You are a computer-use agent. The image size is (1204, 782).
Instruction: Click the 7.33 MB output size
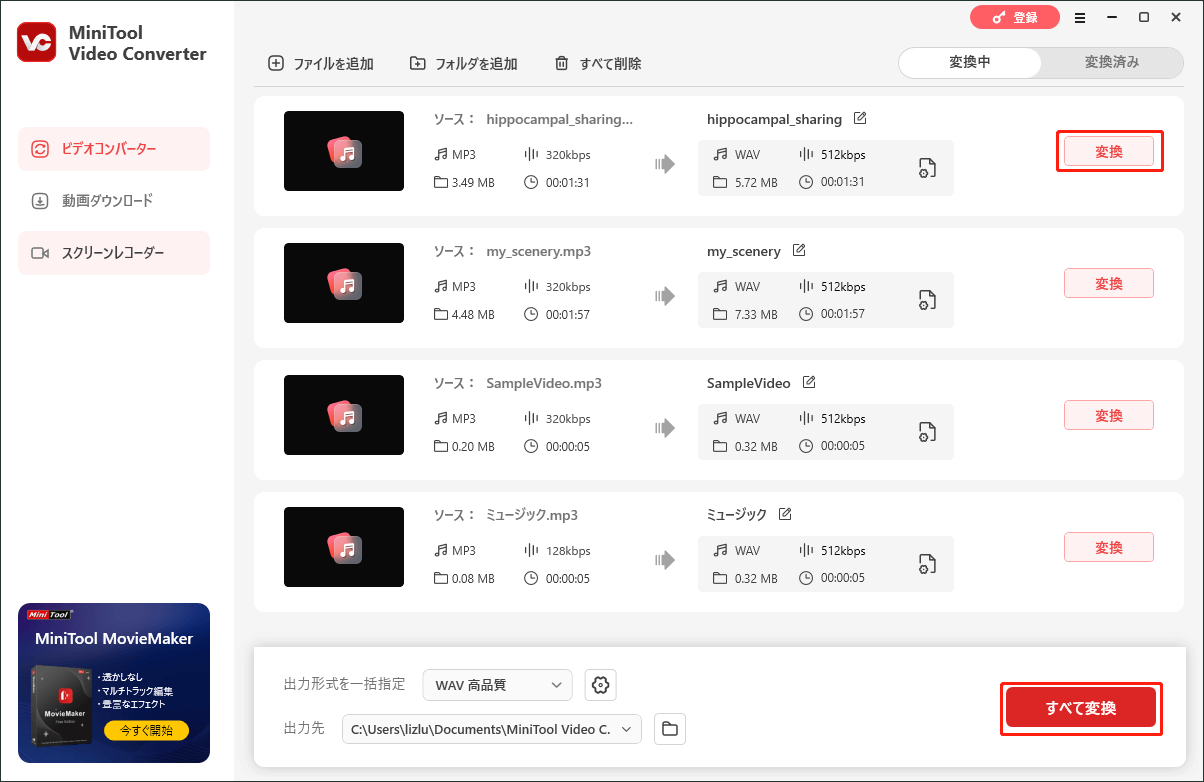(x=755, y=314)
